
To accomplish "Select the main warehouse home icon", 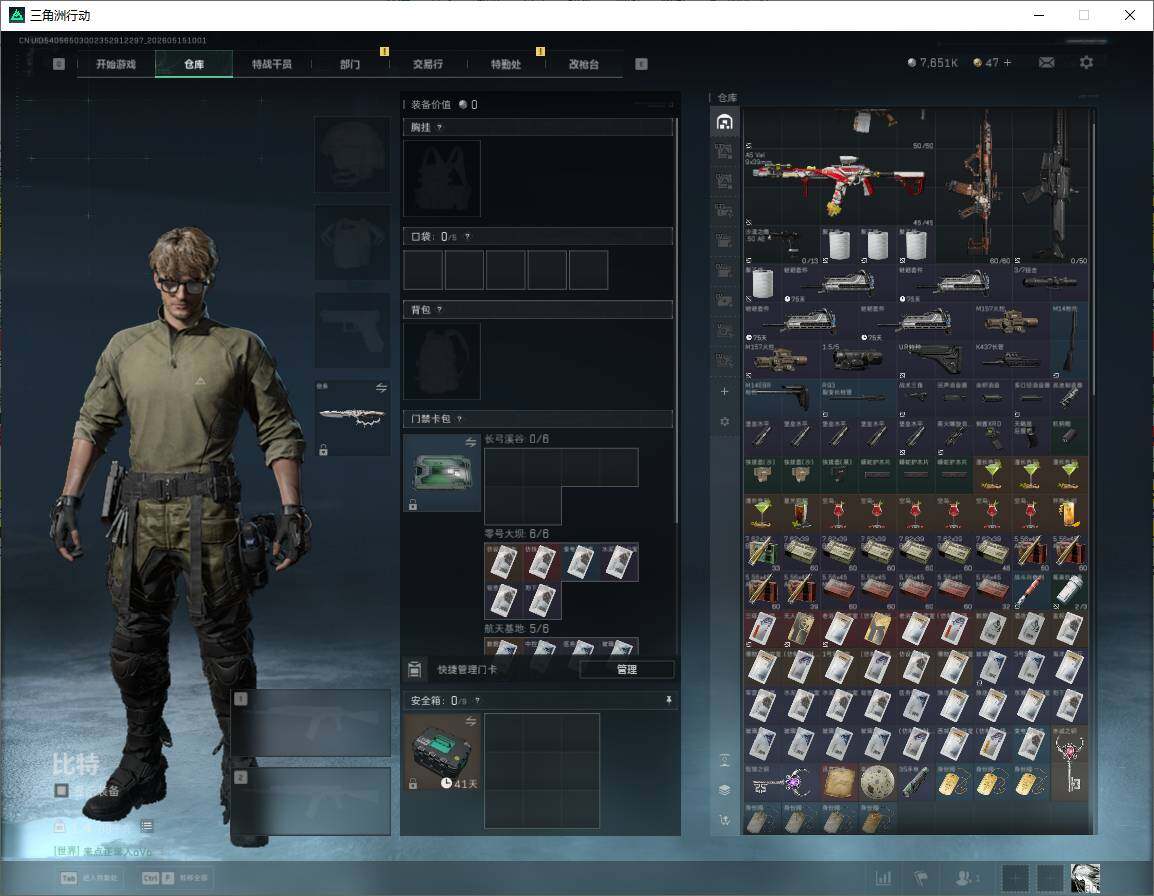I will pyautogui.click(x=724, y=122).
